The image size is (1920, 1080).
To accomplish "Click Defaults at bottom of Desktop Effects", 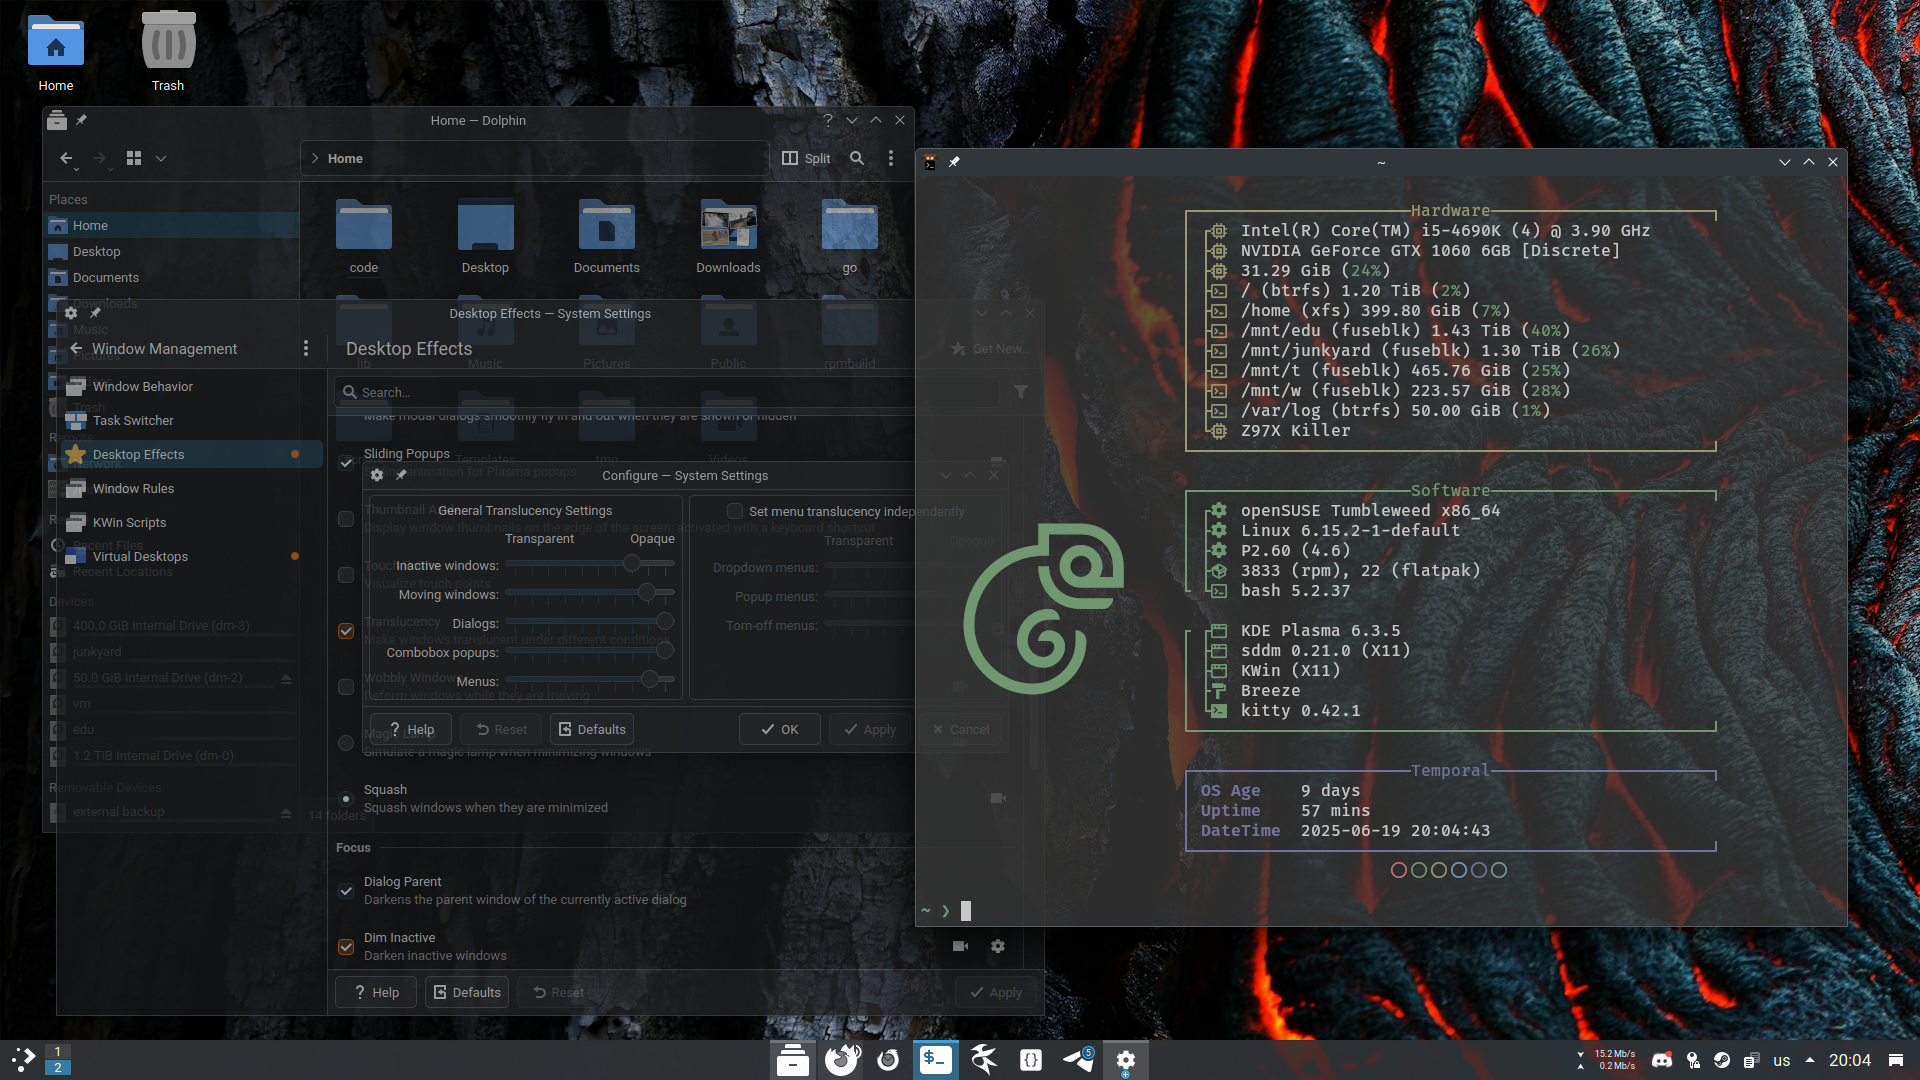I will coord(466,992).
